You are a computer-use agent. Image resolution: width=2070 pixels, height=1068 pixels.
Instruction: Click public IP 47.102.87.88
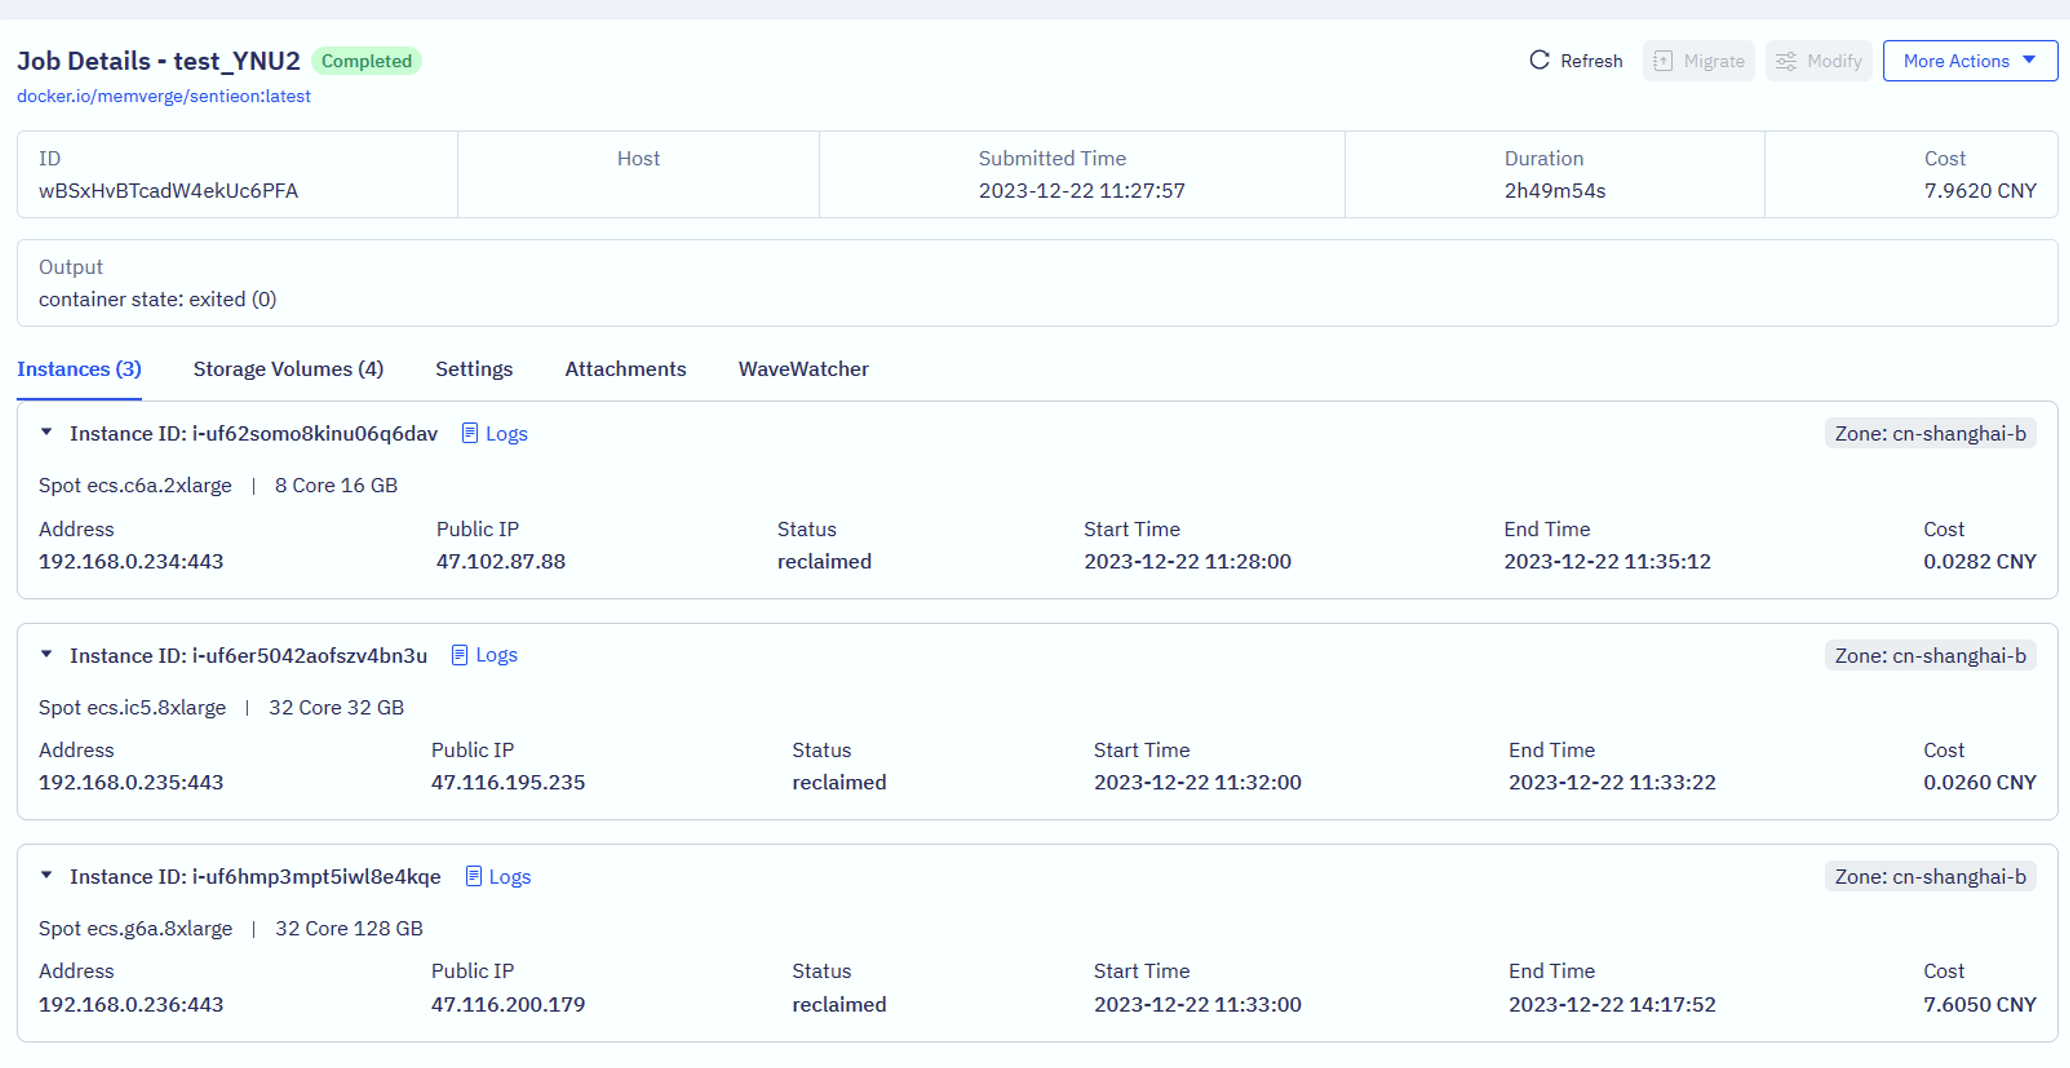tap(501, 561)
